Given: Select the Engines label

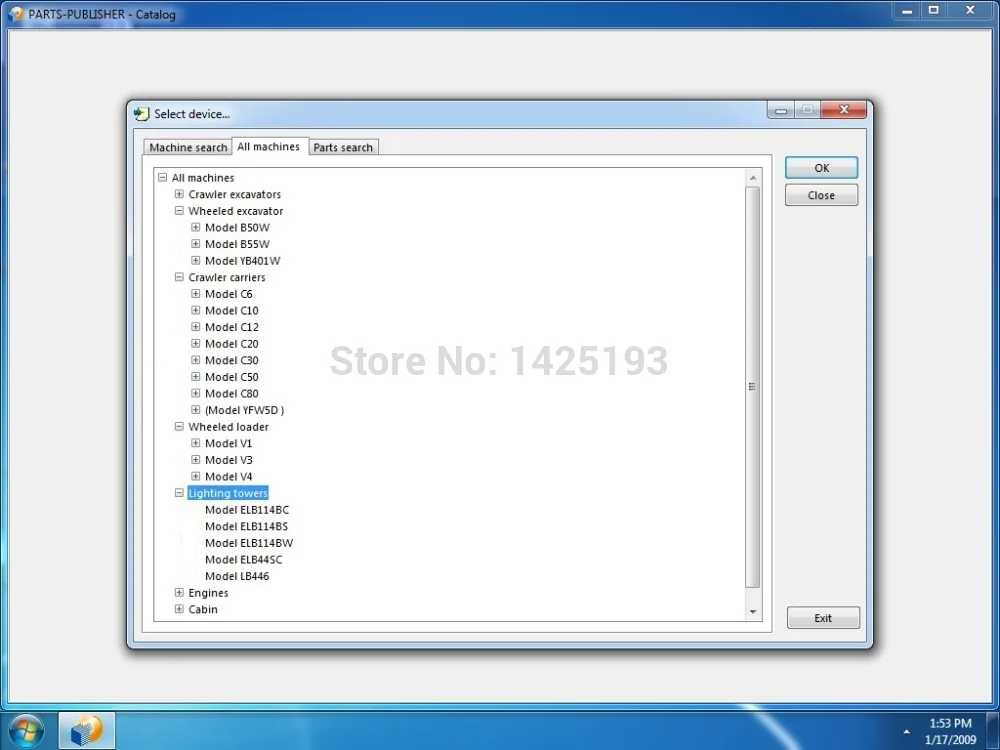Looking at the screenshot, I should point(208,592).
